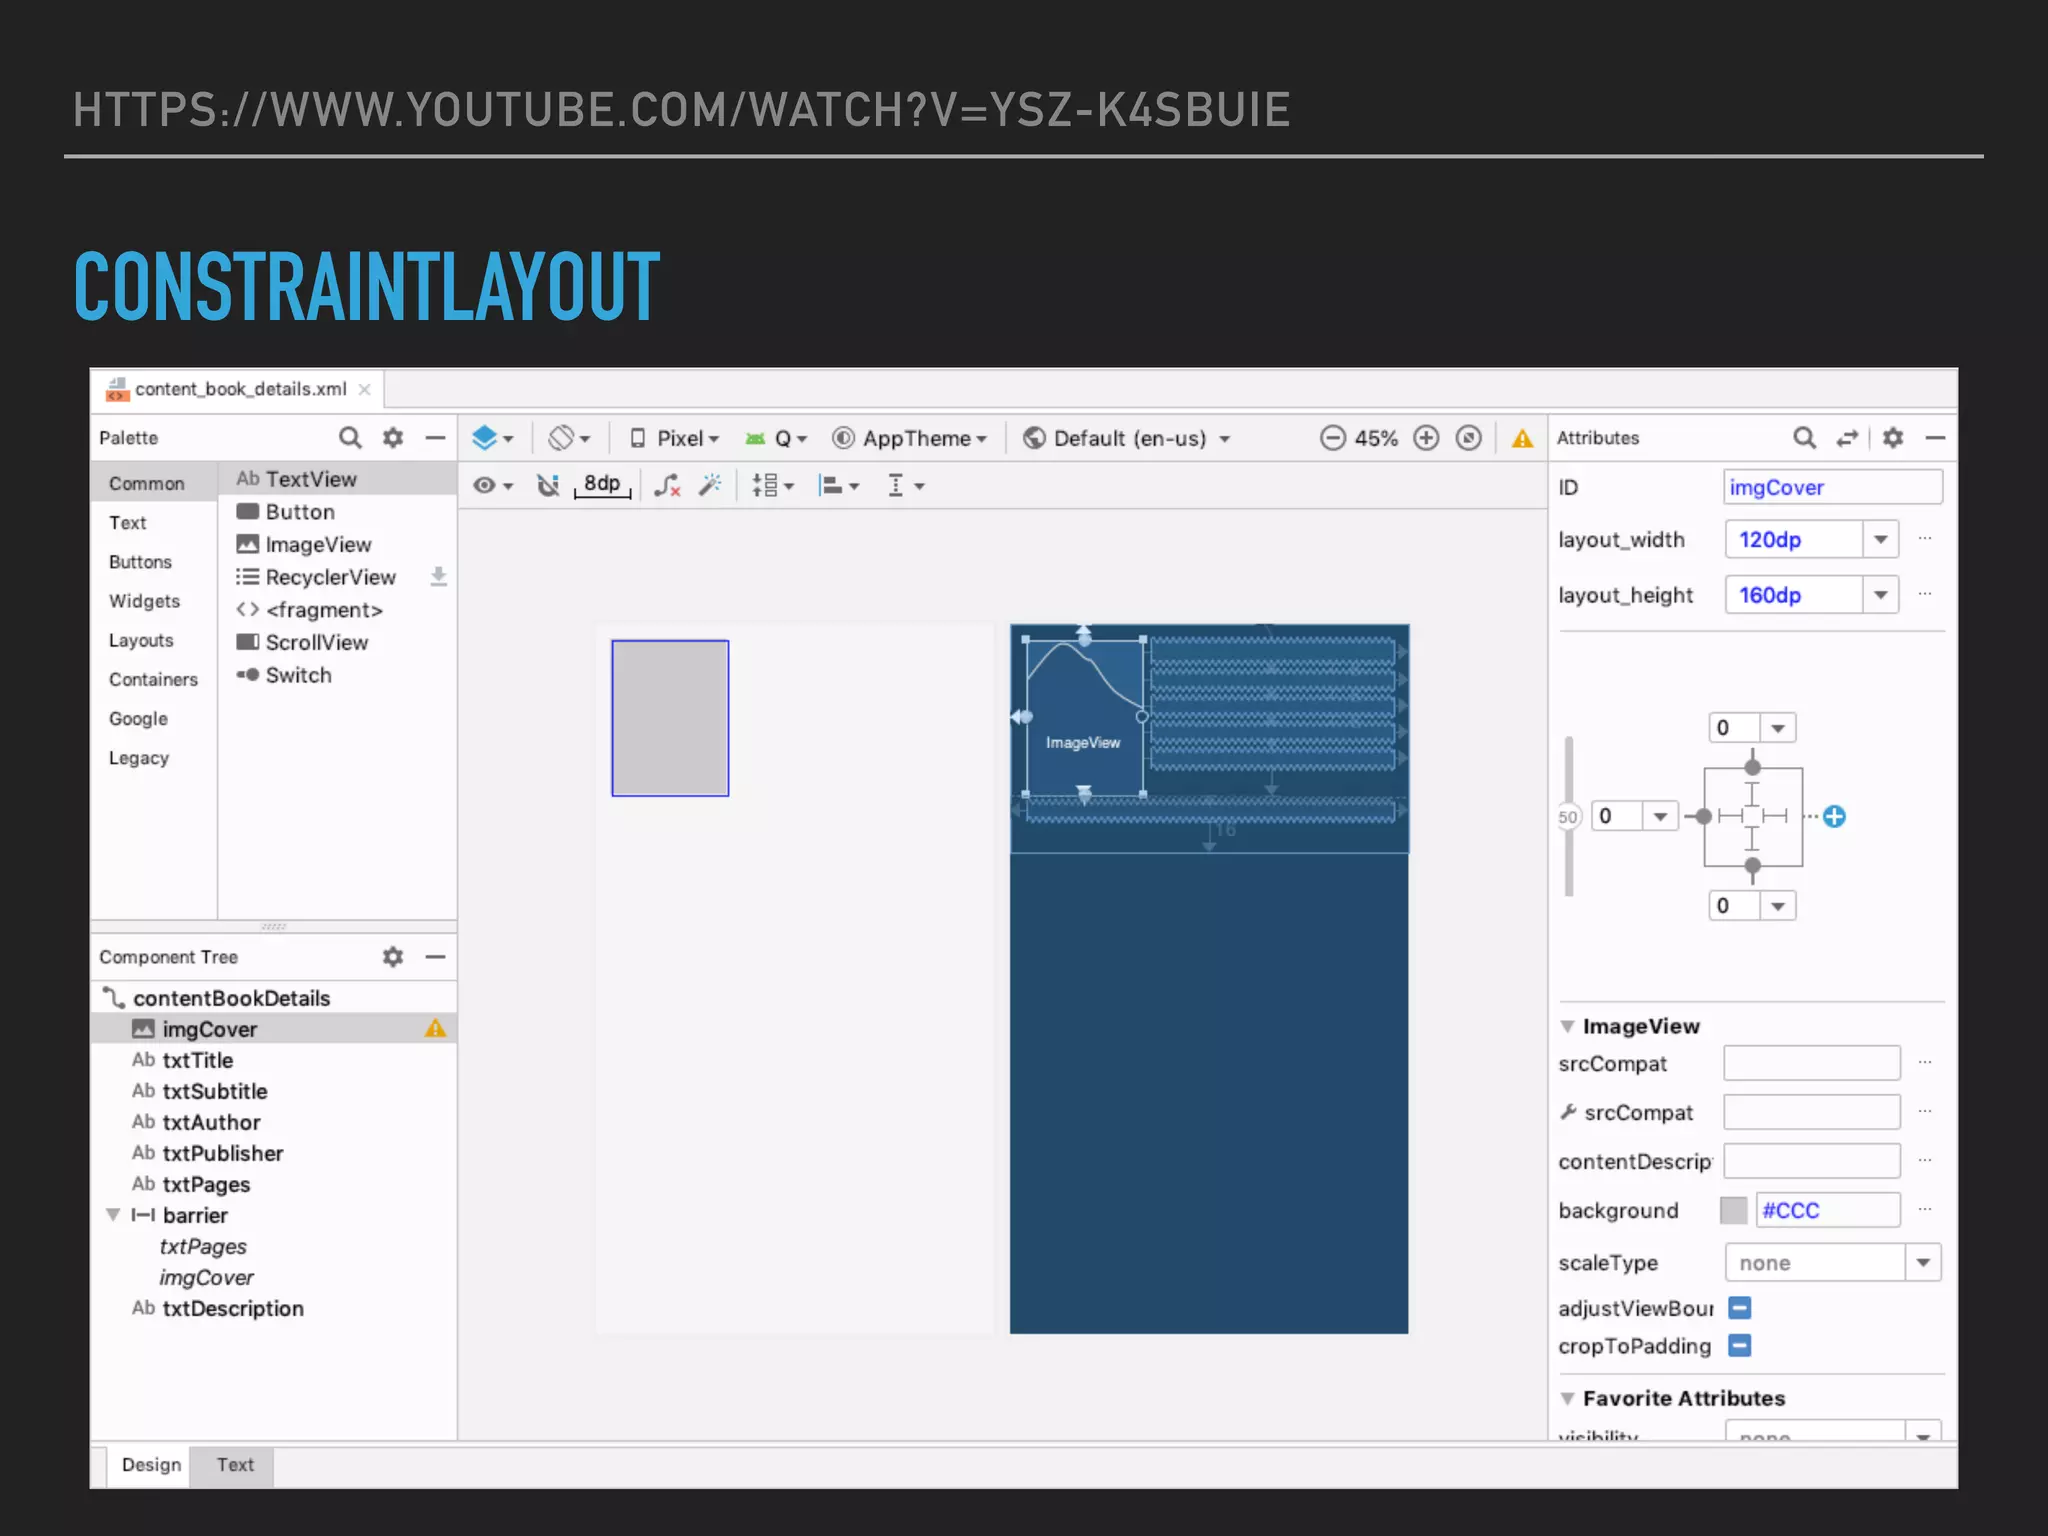Image resolution: width=2048 pixels, height=1536 pixels.
Task: Click the Infer Constraints magic wand
Action: (710, 486)
